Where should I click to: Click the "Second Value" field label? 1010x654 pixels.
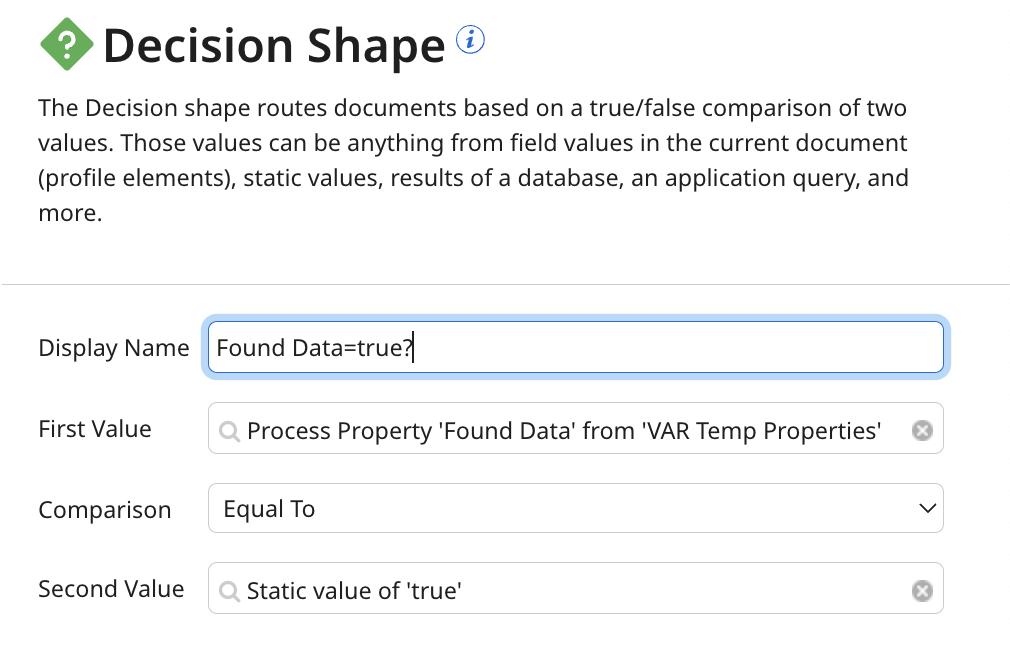(x=111, y=589)
